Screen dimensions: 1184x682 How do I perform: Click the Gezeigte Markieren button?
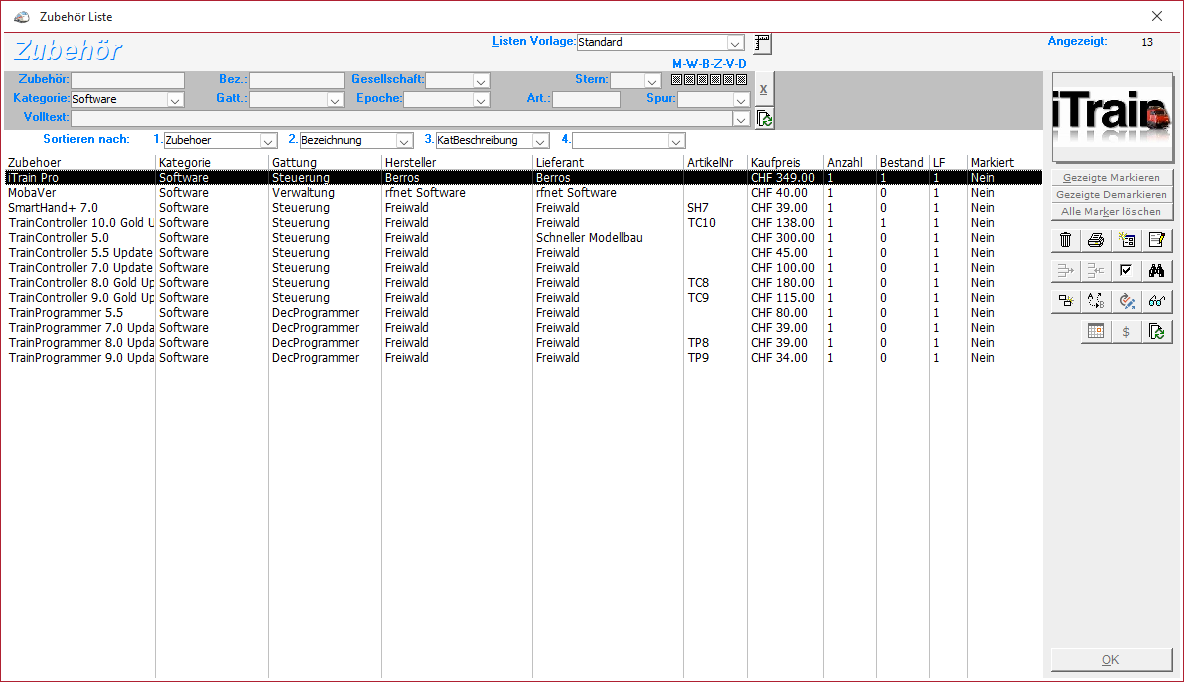(x=1112, y=177)
